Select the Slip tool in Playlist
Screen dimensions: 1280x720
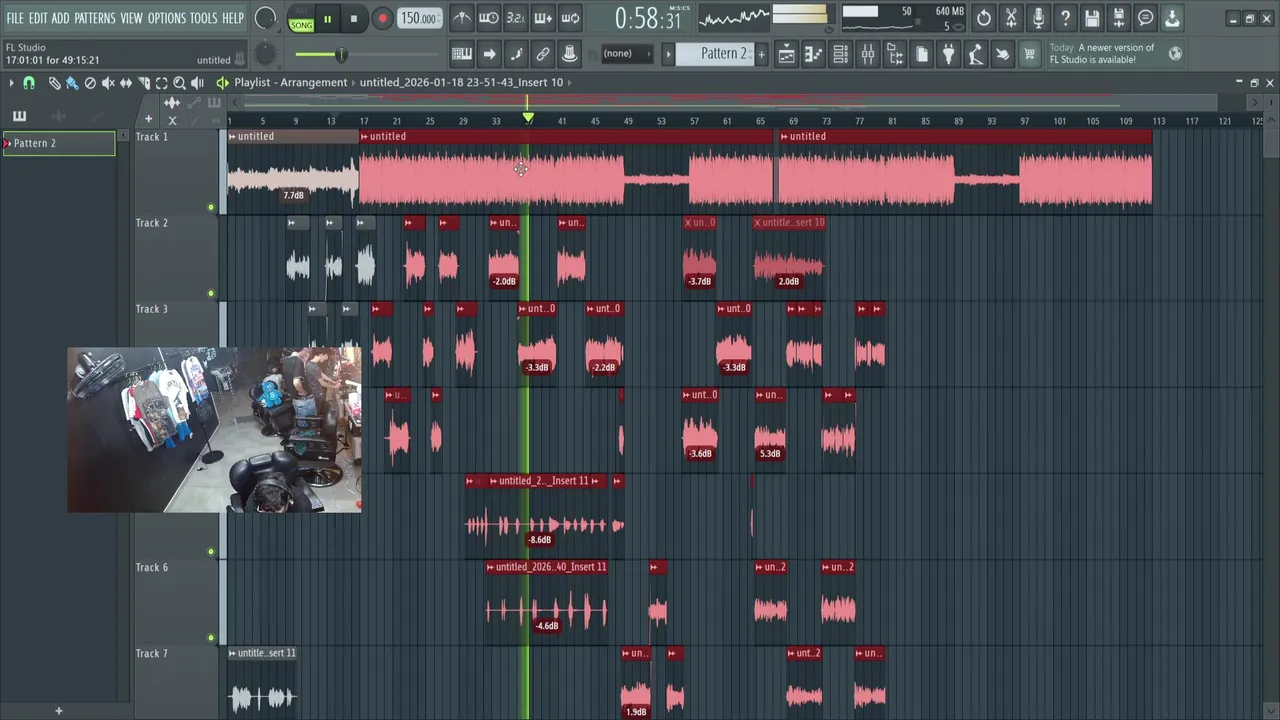click(126, 83)
